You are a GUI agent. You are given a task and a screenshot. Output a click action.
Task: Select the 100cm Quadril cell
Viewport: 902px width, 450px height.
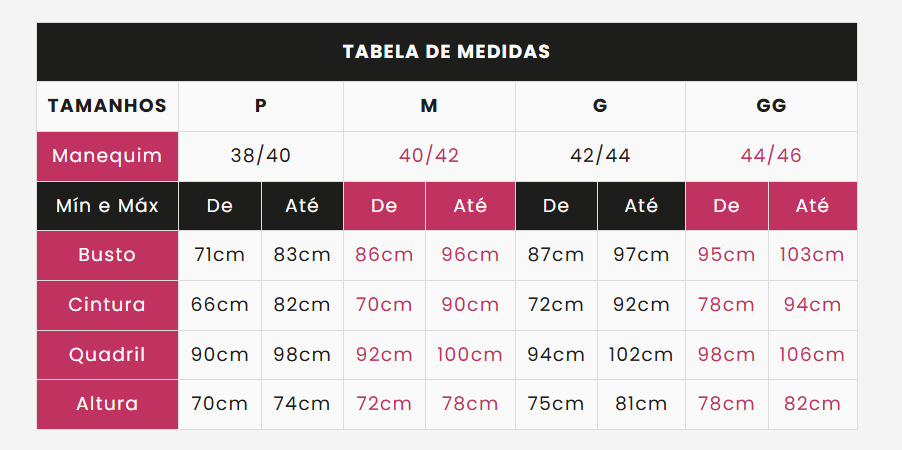pos(470,355)
